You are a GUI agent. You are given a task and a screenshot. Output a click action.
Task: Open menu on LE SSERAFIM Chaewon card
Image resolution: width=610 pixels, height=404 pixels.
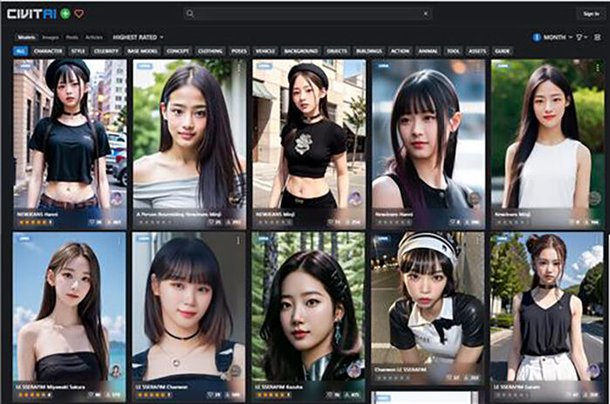click(238, 241)
